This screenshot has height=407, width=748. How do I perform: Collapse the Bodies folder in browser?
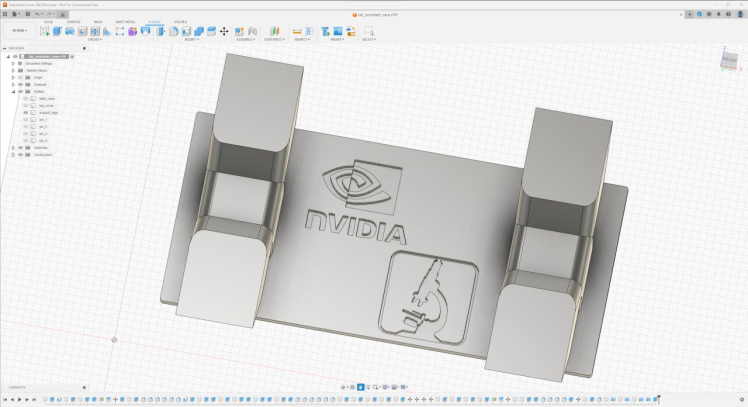(12, 91)
